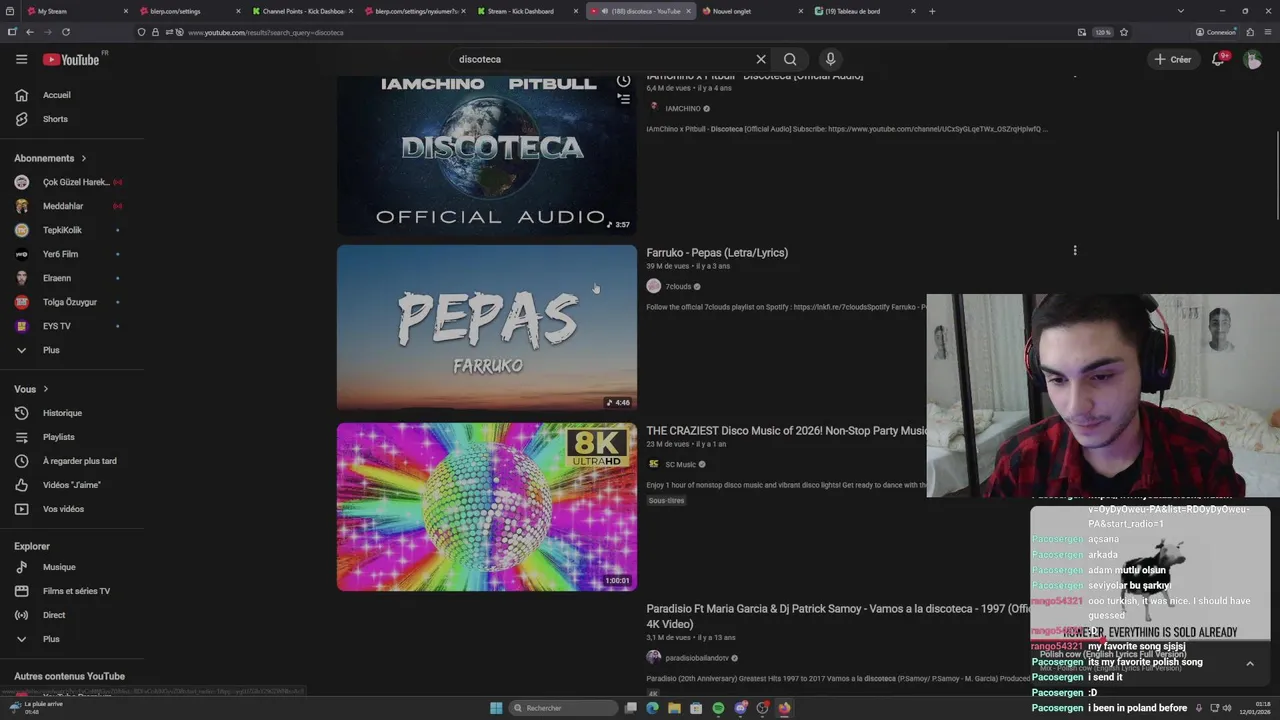Open Spotify from the taskbar

[718, 708]
